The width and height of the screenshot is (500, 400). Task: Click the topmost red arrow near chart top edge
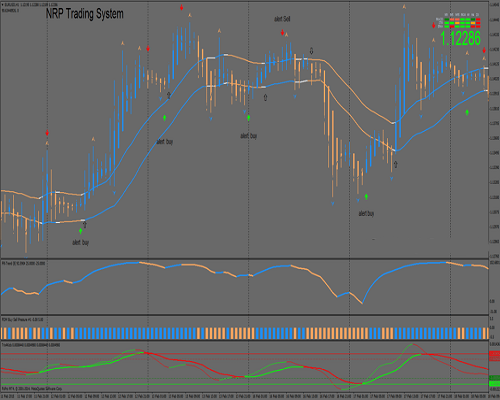pos(181,7)
